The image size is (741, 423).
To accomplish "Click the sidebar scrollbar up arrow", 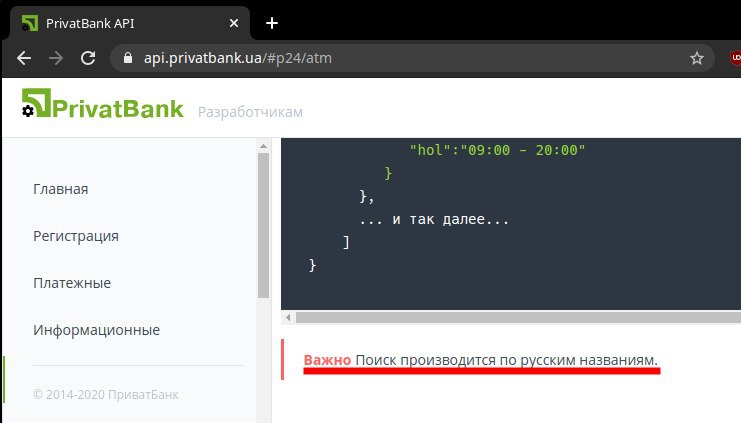I will coord(264,147).
